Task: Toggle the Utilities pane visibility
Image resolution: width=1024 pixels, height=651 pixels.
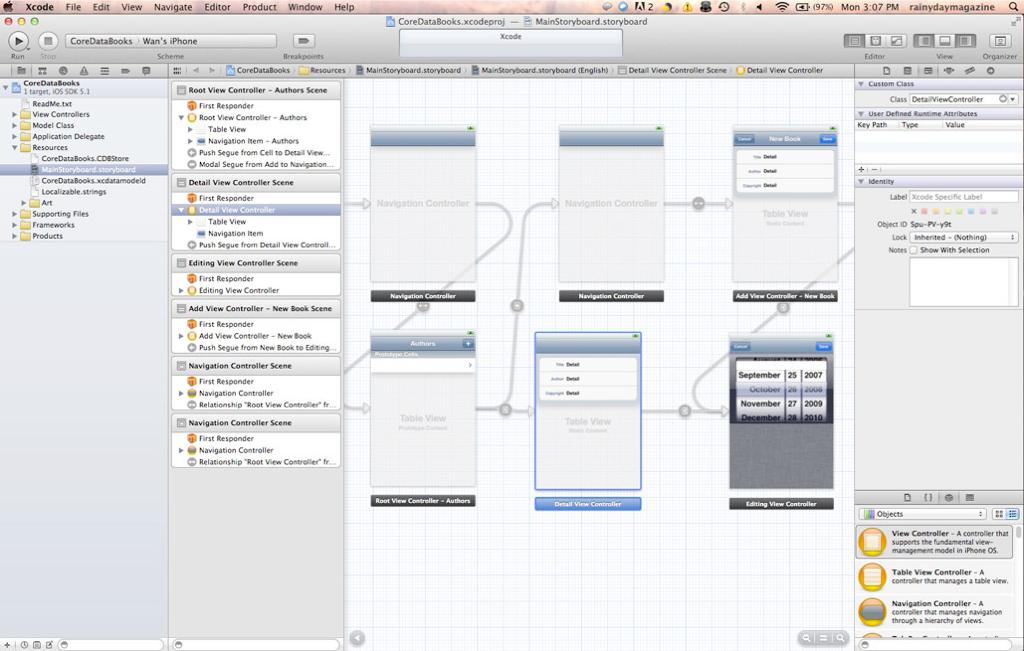Action: click(966, 41)
